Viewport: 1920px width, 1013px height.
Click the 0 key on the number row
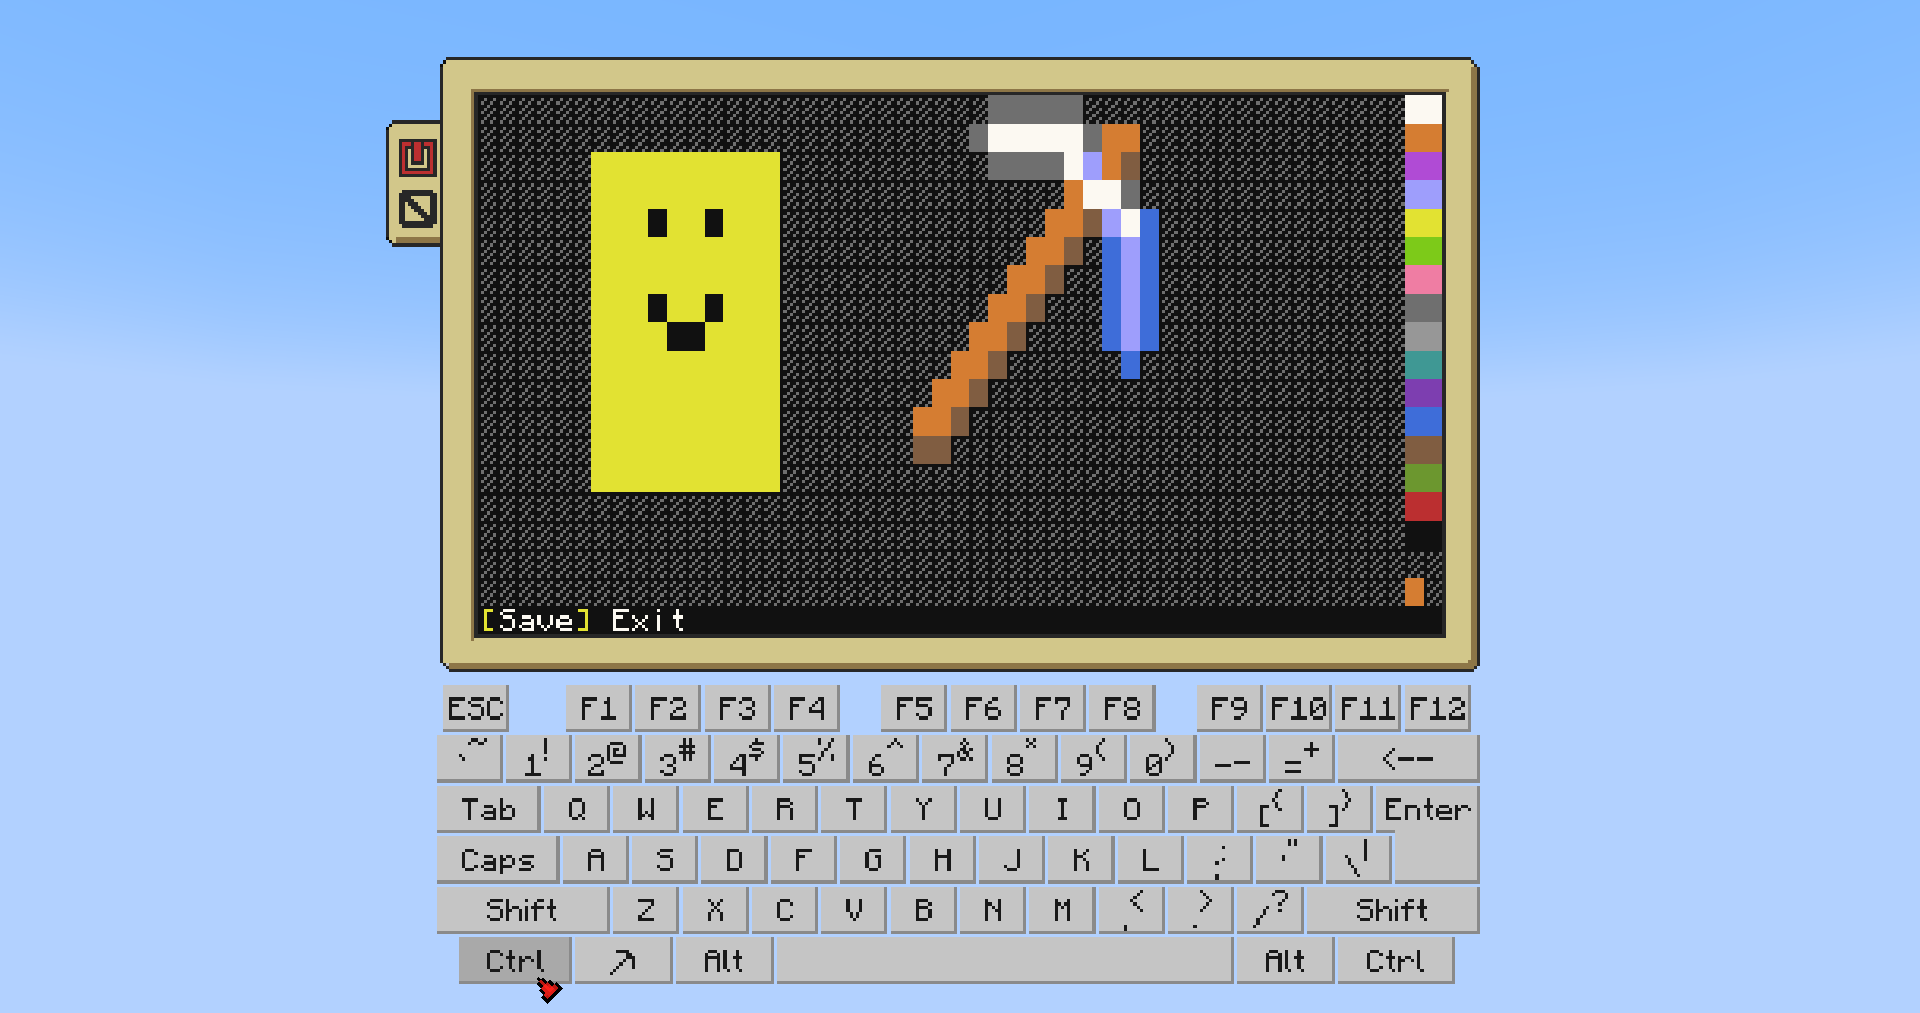click(x=1161, y=759)
